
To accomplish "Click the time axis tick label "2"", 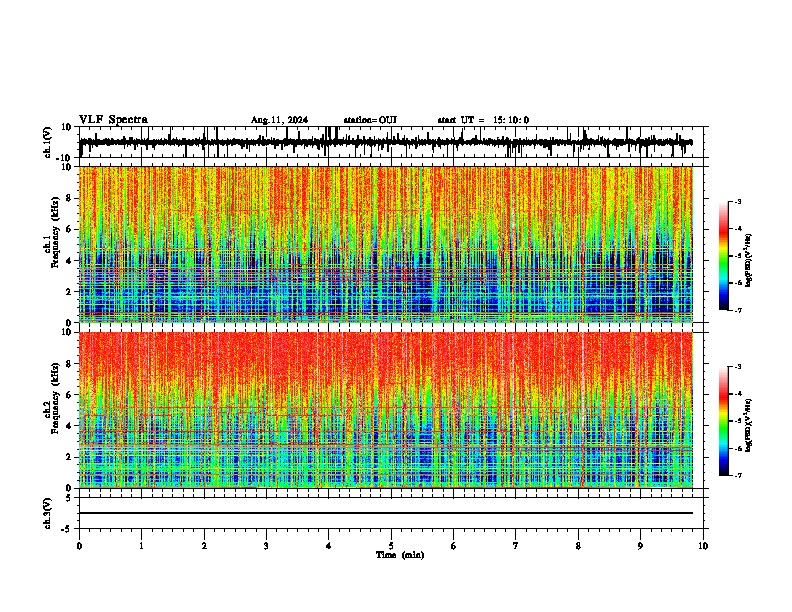I will (x=204, y=546).
